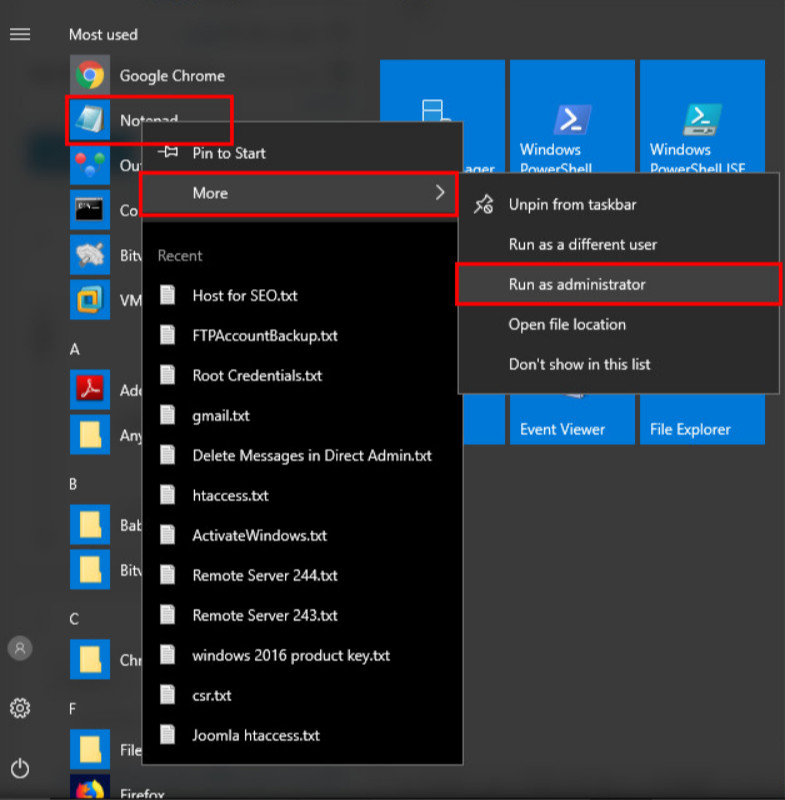Click the folder icon under letter C
785x800 pixels.
pos(90,659)
